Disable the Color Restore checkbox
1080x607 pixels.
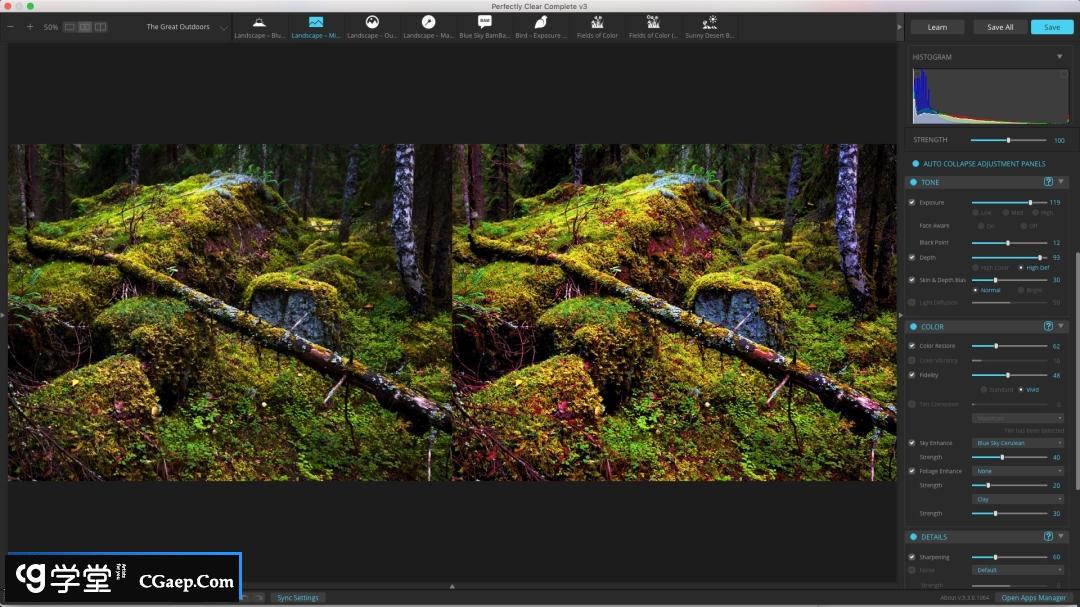pyautogui.click(x=912, y=346)
